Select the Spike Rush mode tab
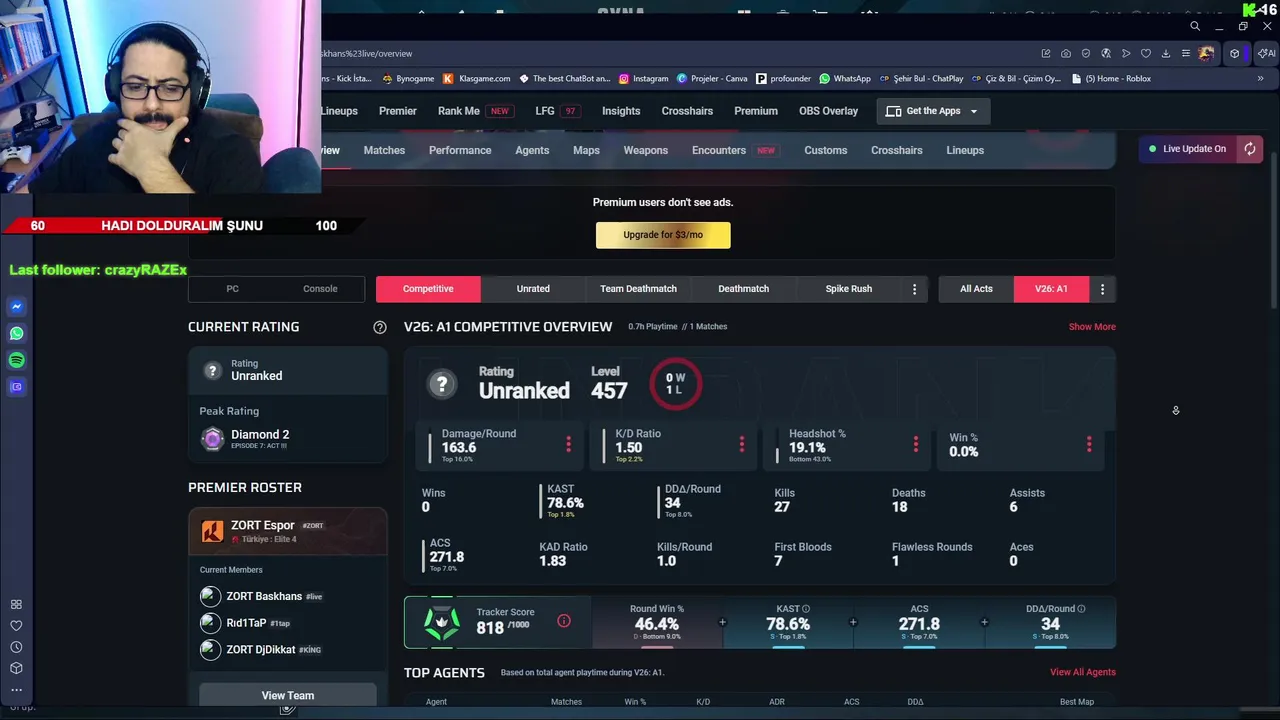 point(848,289)
